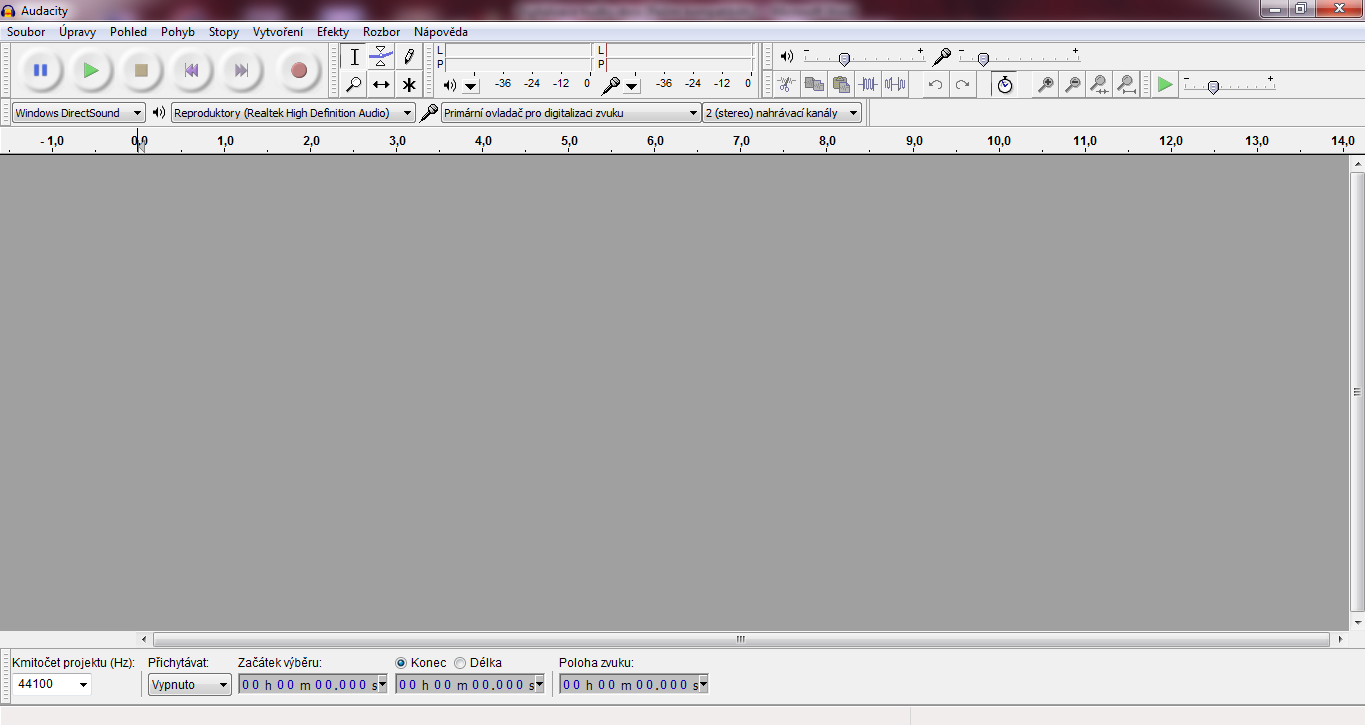The height and width of the screenshot is (725, 1365).
Task: Select the Time Shift tool
Action: click(381, 84)
